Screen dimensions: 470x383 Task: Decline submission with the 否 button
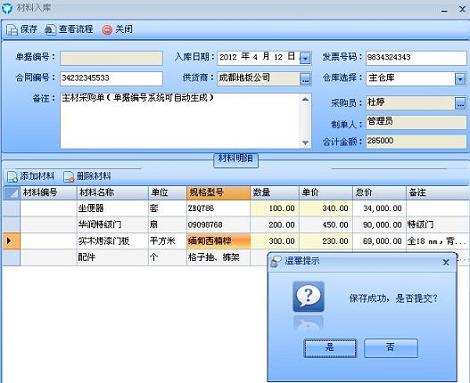pyautogui.click(x=391, y=348)
